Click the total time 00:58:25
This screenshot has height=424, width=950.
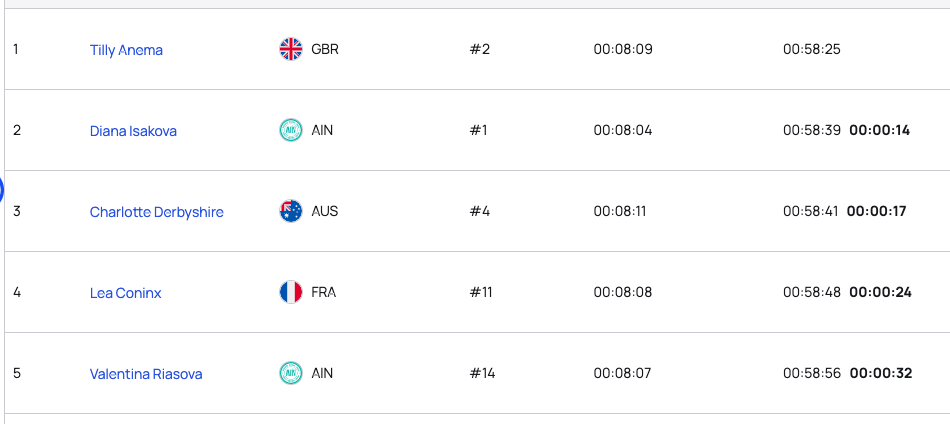[x=811, y=49]
